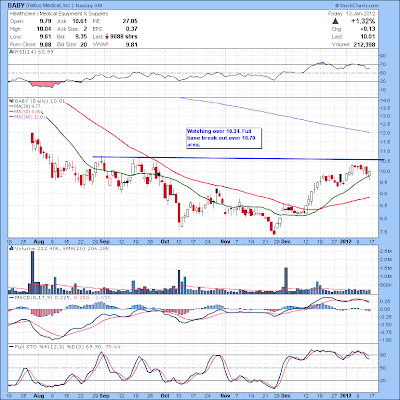Click the +1.32% percent change

tap(363, 21)
